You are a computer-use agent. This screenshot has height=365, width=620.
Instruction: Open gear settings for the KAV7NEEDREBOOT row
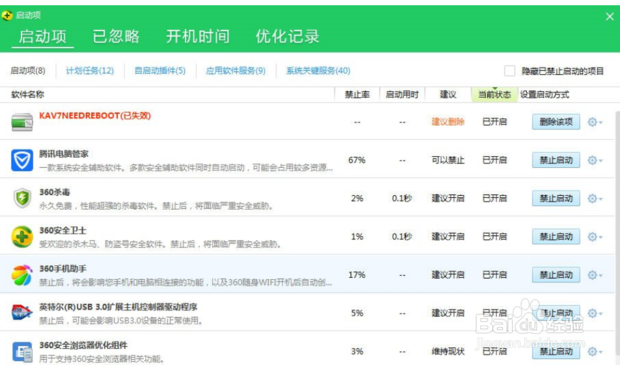(594, 122)
